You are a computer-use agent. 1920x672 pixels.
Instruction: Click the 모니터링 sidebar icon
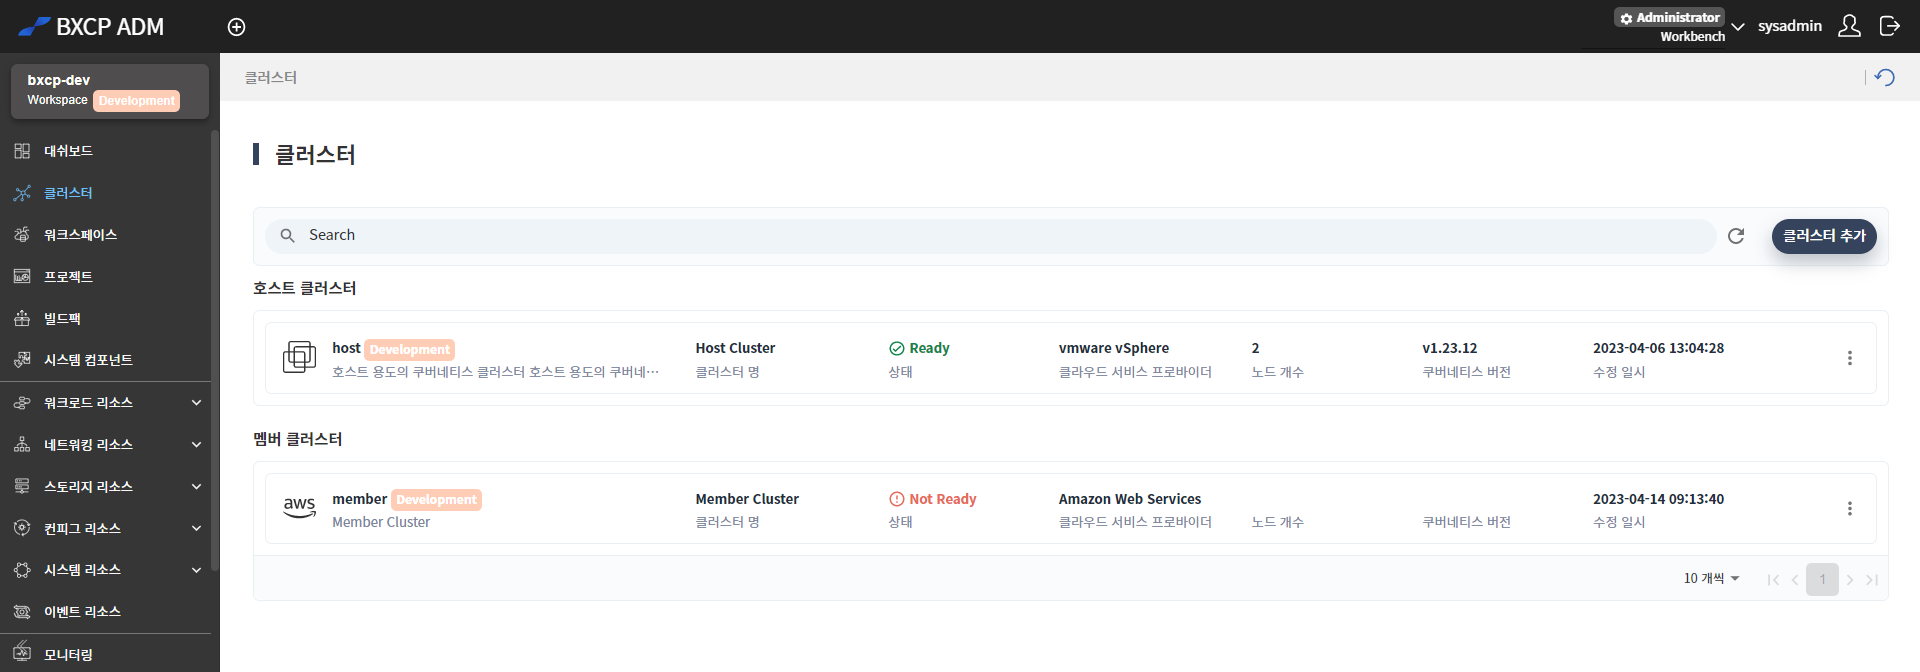pyautogui.click(x=22, y=654)
